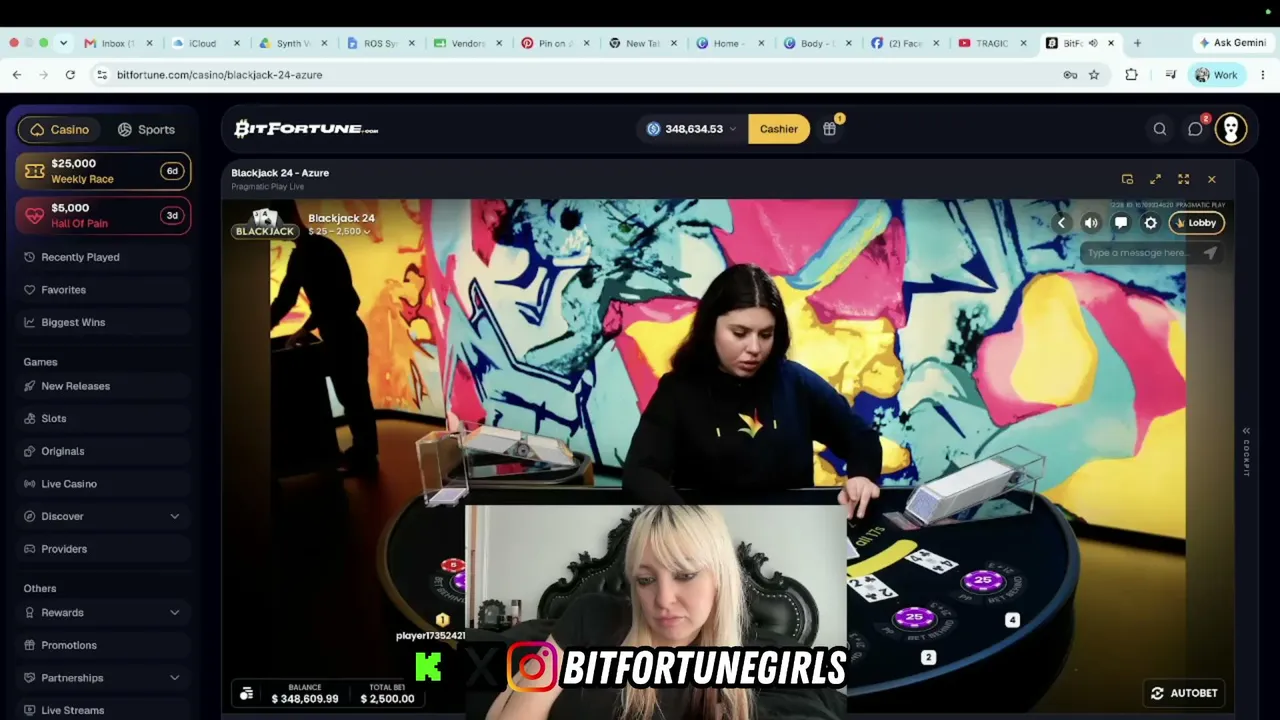This screenshot has width=1280, height=720.
Task: Open the Promotions page
Action: pos(103,645)
